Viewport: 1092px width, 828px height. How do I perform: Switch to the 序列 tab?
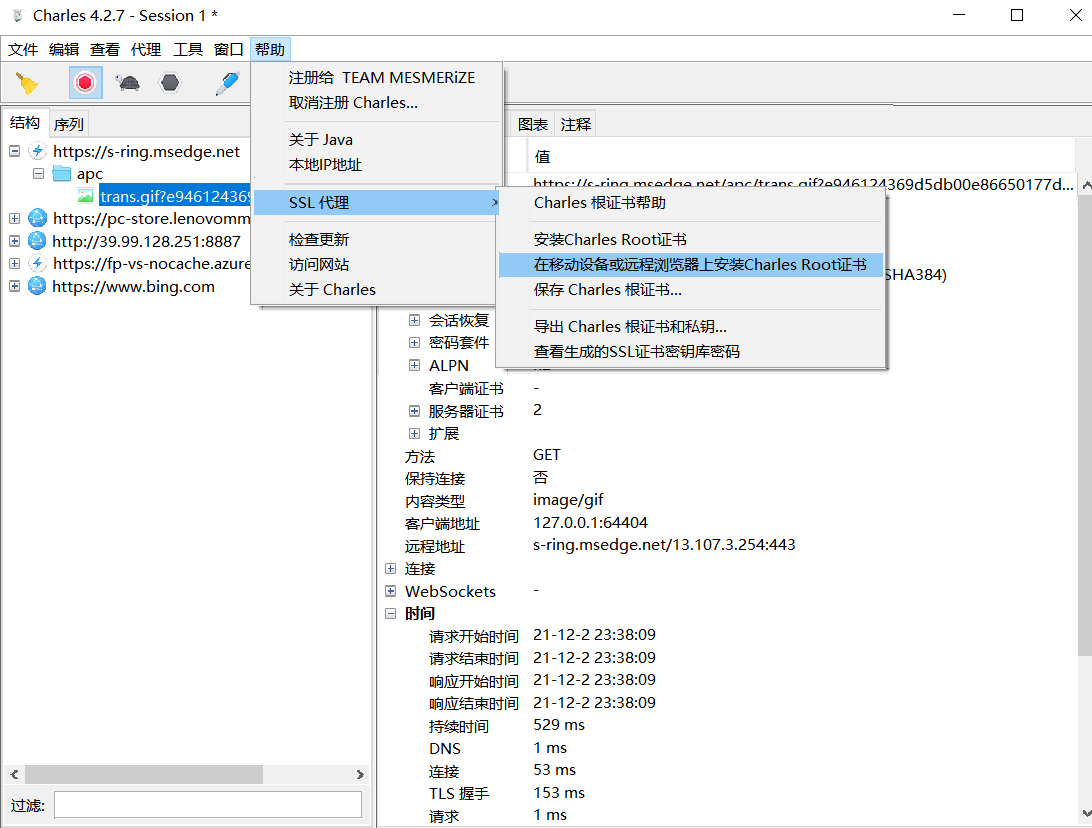point(68,125)
